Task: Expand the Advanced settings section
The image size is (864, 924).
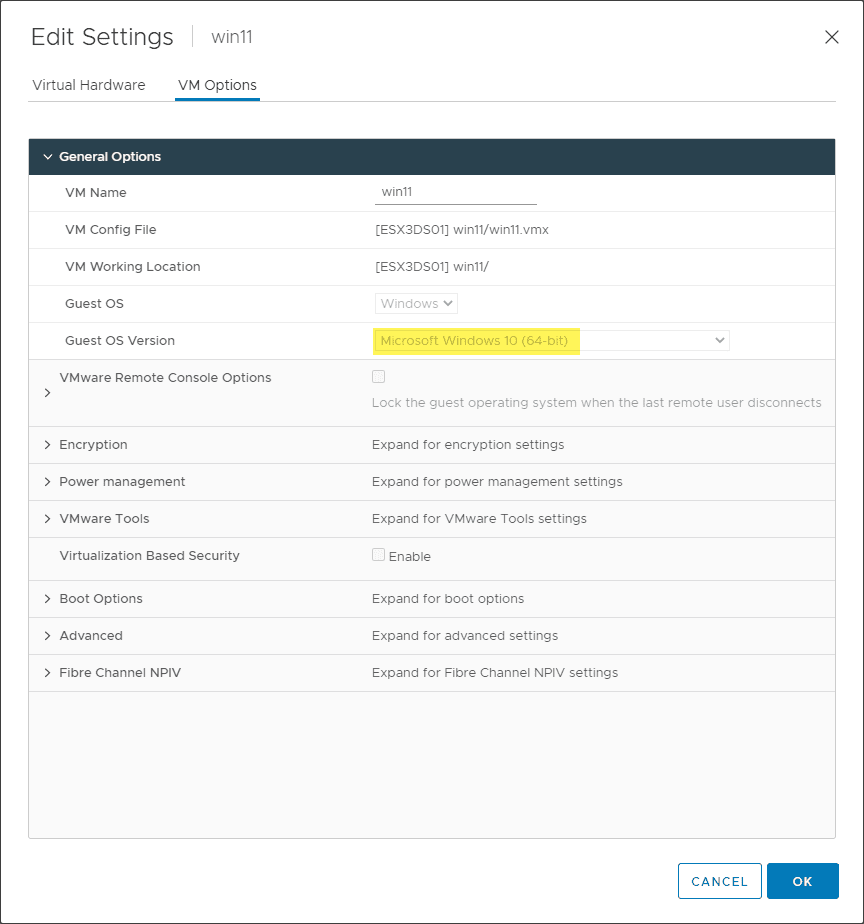Action: point(47,635)
